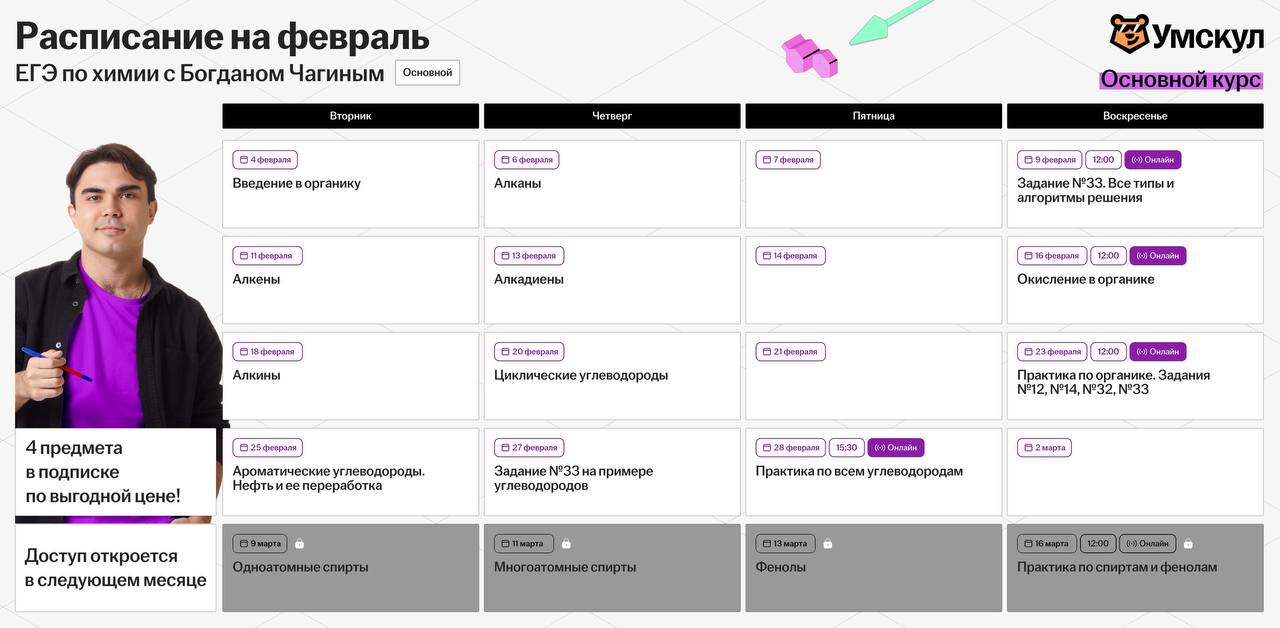Viewport: 1280px width, 628px height.
Task: Click the lock icon next to 9 марта
Action: point(299,544)
